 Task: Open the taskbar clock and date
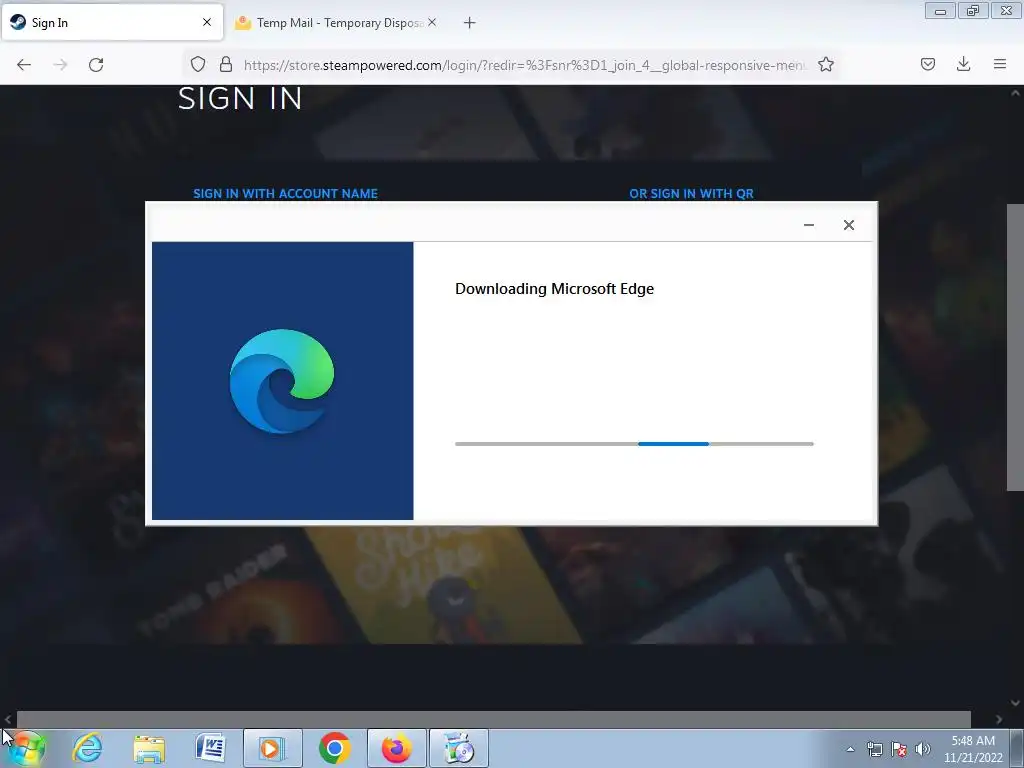tap(973, 749)
